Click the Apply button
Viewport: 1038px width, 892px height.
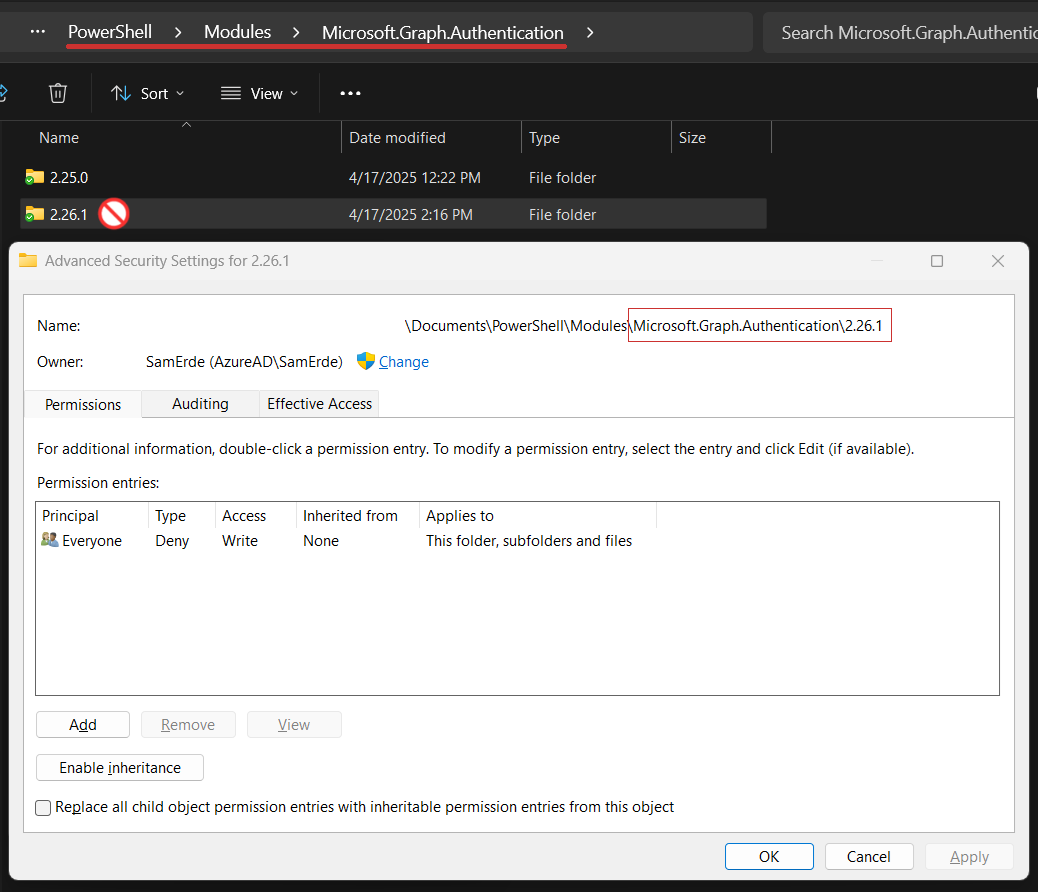click(x=969, y=856)
